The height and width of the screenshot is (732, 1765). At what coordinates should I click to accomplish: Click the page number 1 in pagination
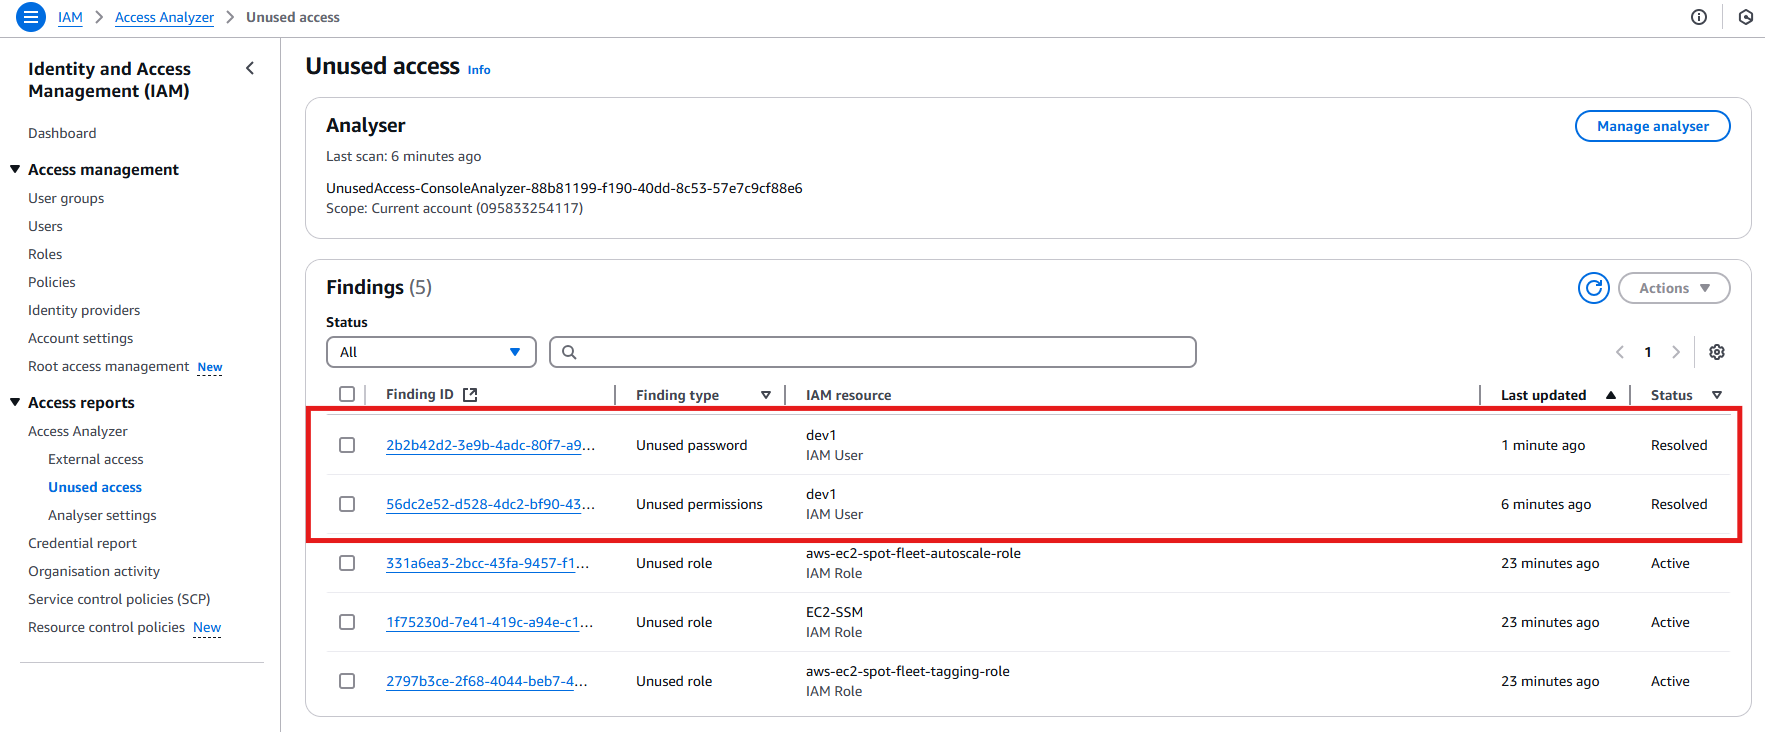click(x=1648, y=352)
